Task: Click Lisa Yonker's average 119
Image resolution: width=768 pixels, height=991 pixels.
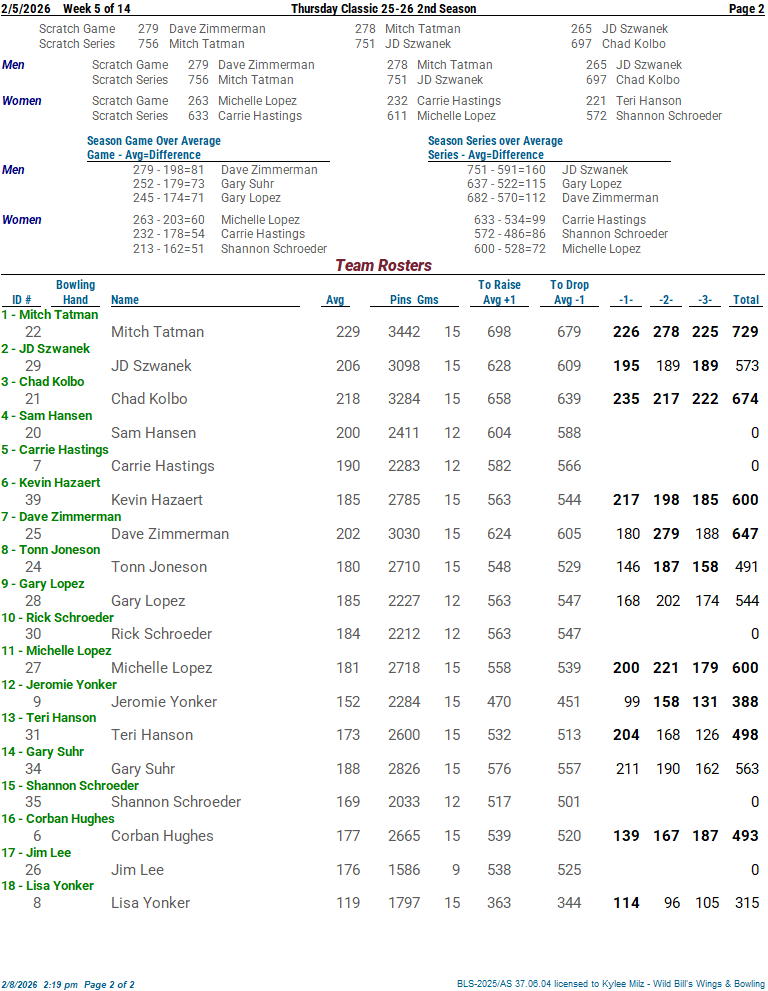Action: pyautogui.click(x=348, y=903)
